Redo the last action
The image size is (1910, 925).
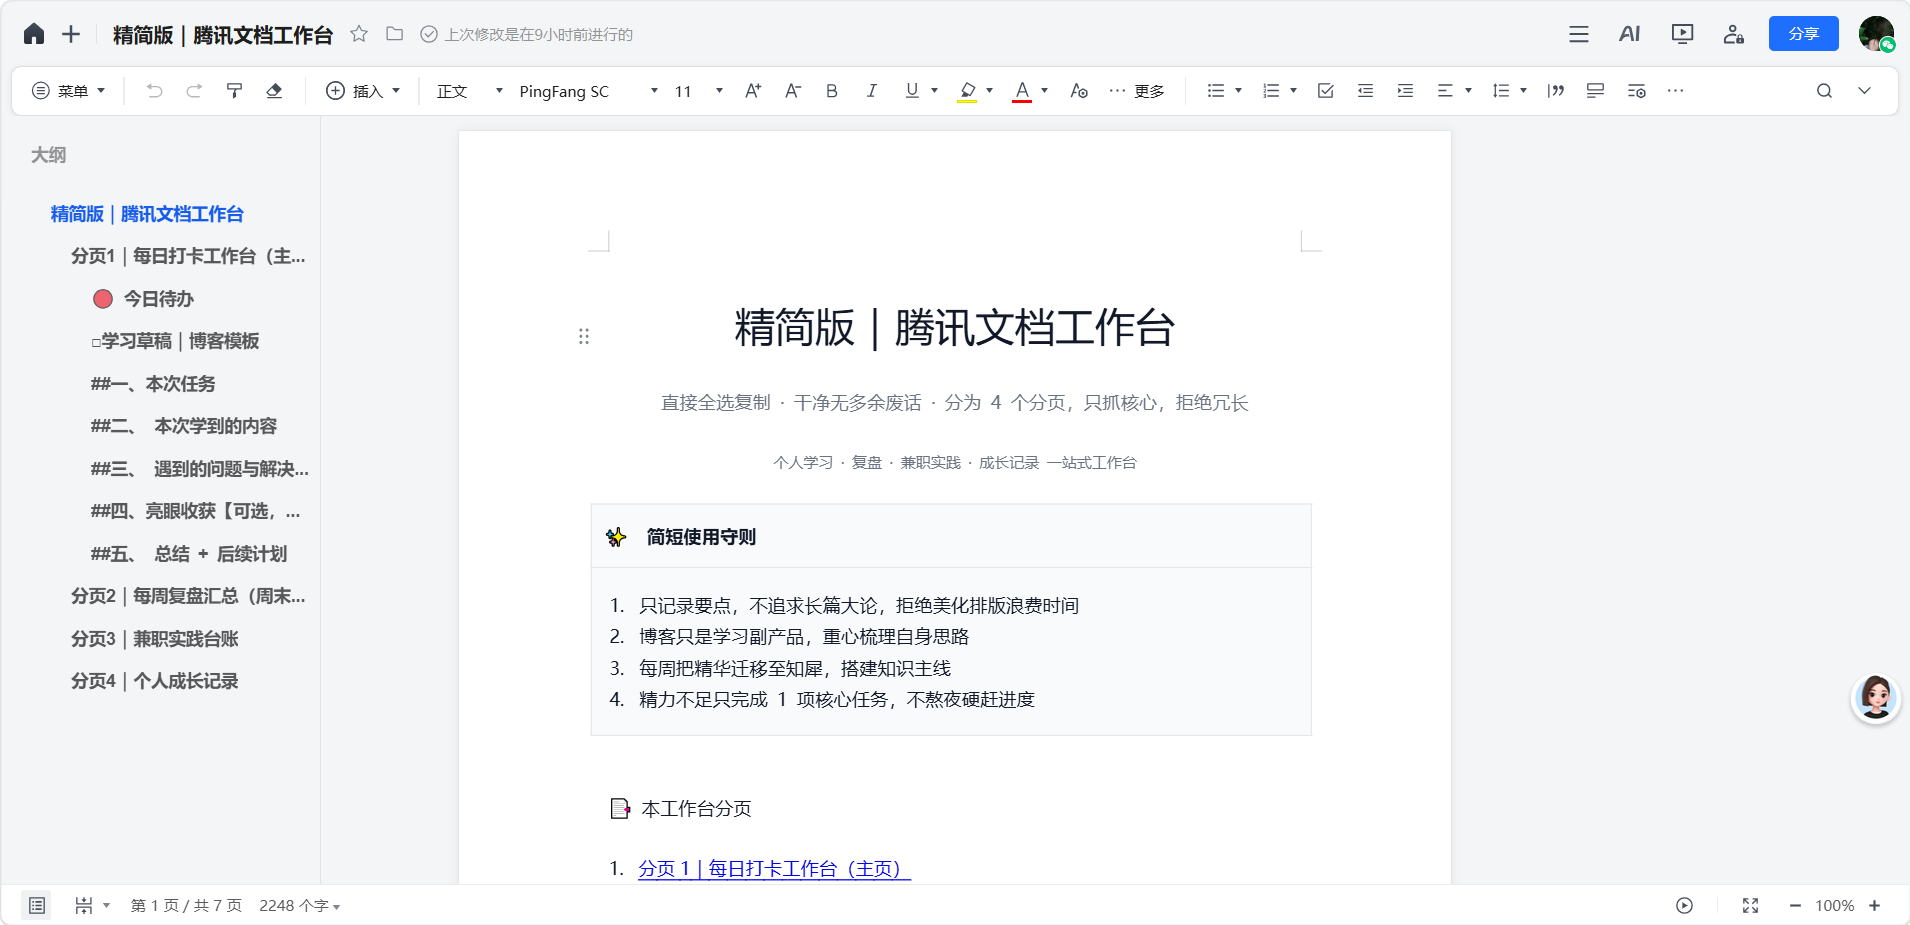[x=194, y=91]
